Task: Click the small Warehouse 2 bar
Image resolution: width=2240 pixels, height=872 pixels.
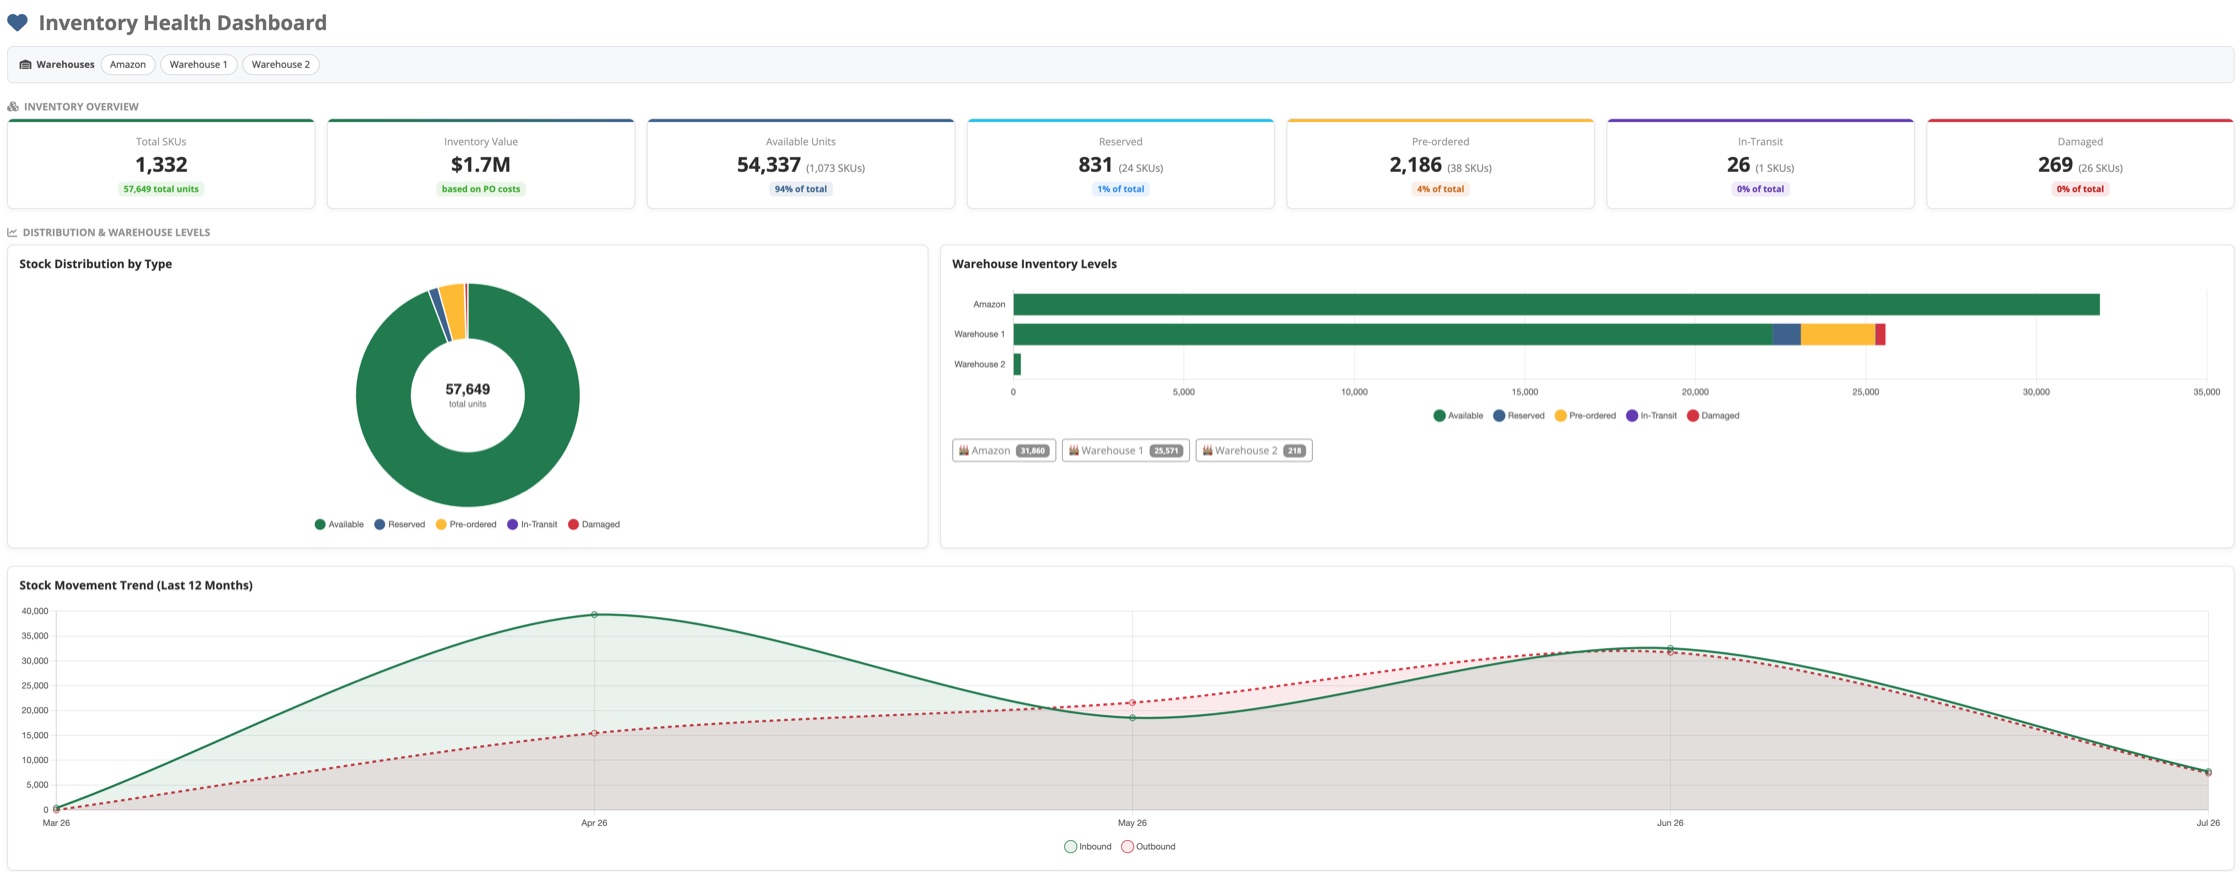Action: (1017, 365)
